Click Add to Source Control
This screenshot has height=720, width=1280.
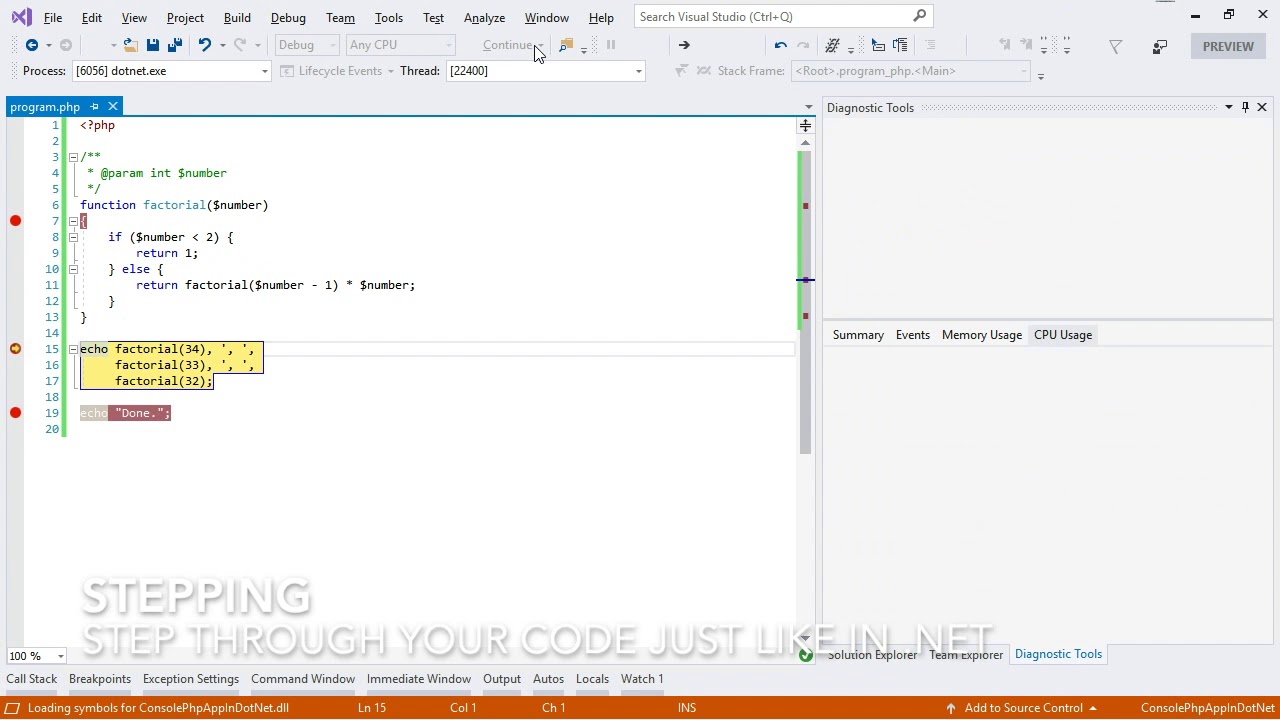pyautogui.click(x=1024, y=708)
